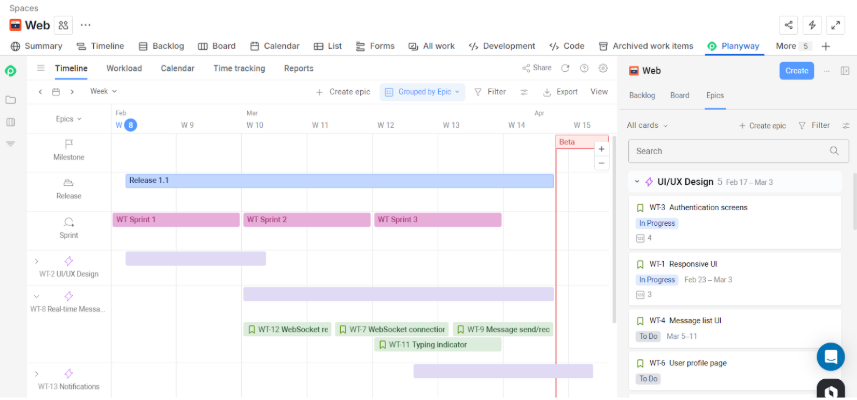Screen dimensions: 857x400
Task: Open the folder icon in left sidebar
Action: point(10,100)
